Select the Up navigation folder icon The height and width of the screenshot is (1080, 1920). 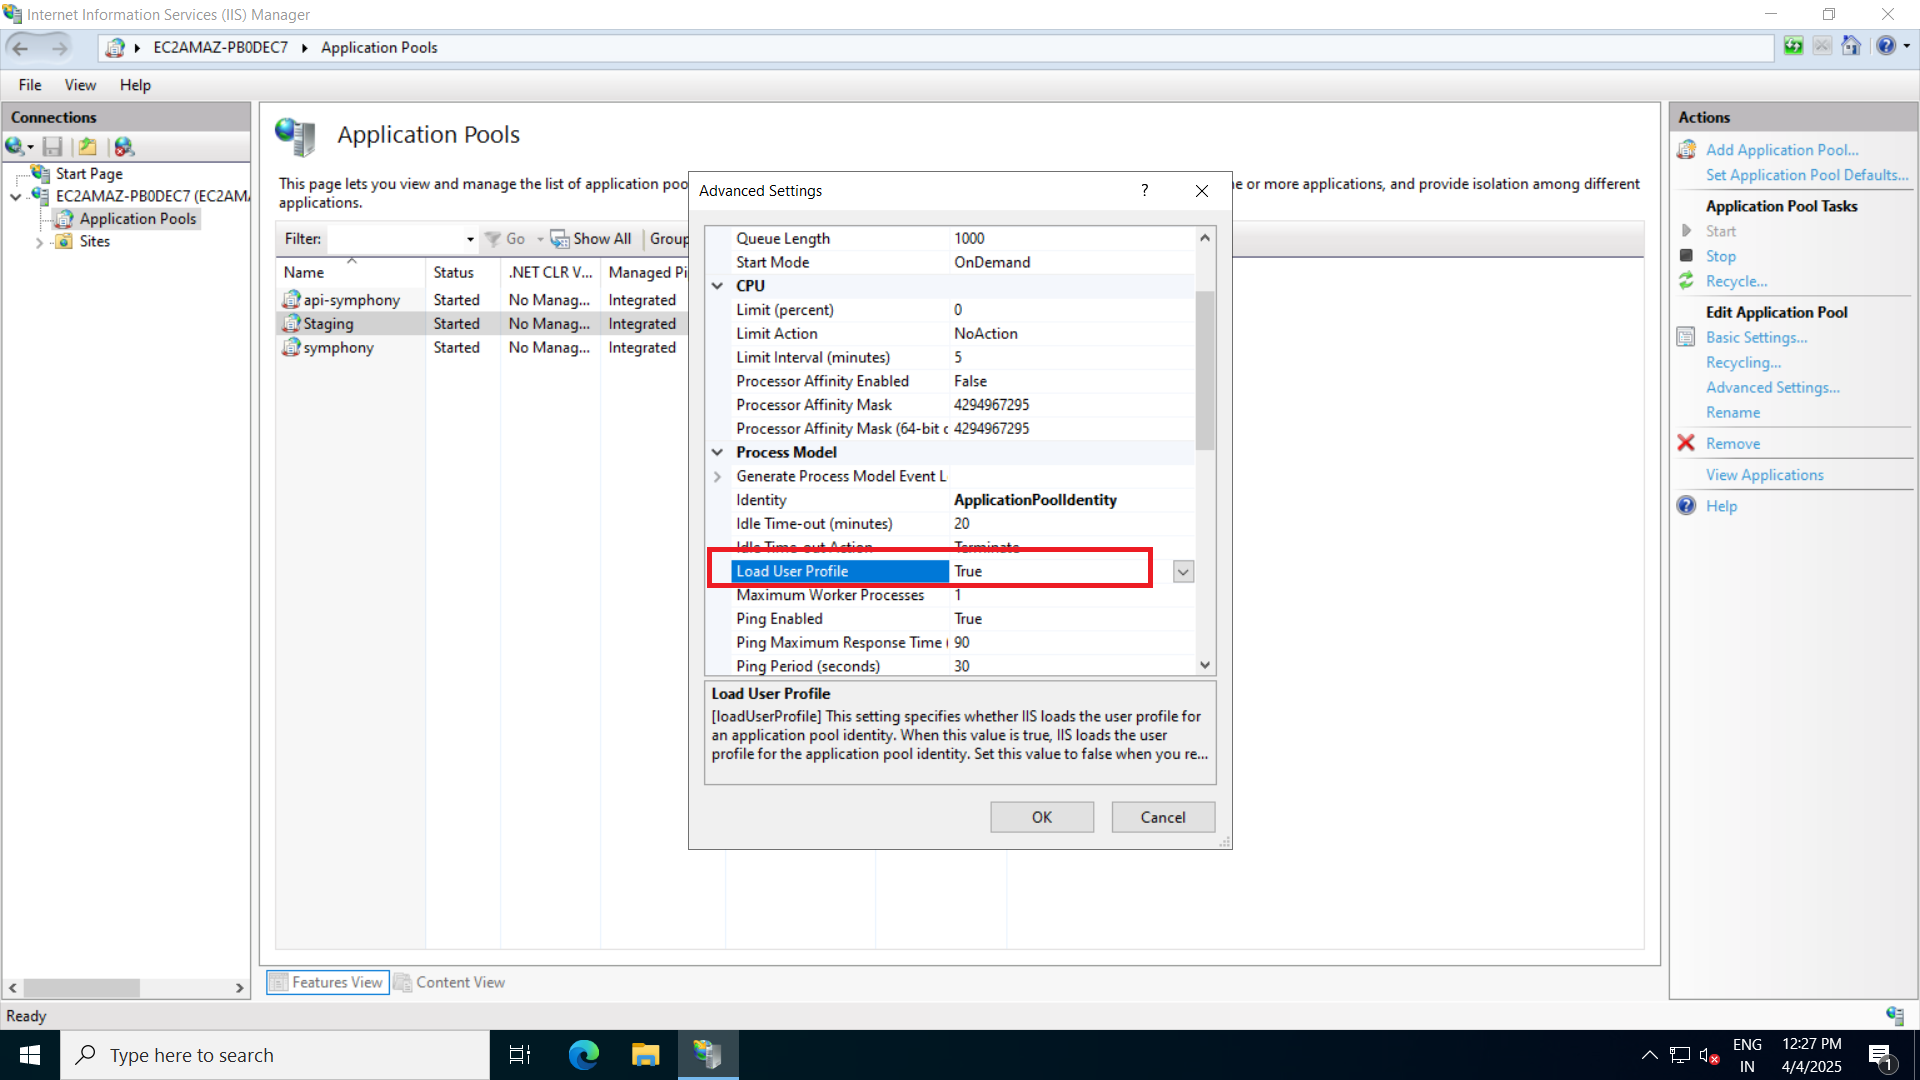[88, 146]
